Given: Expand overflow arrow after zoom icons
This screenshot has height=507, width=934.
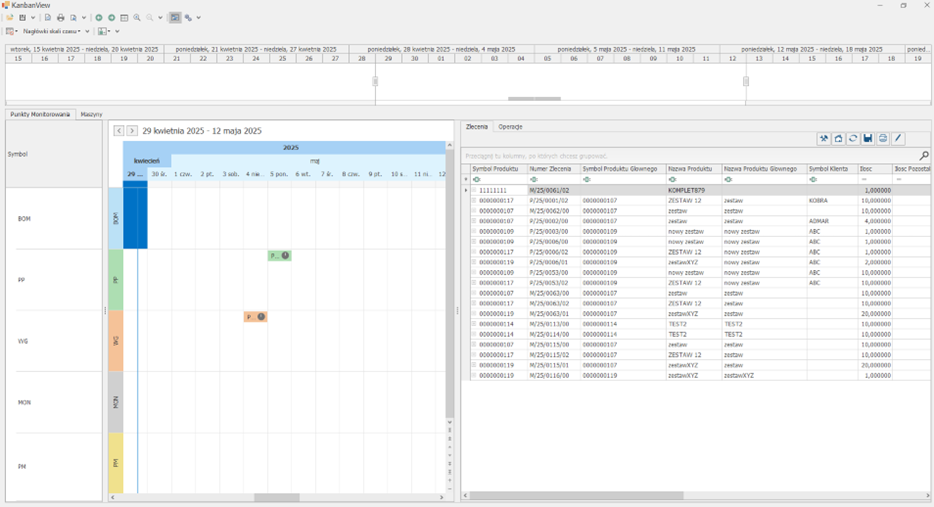Looking at the screenshot, I should [160, 18].
